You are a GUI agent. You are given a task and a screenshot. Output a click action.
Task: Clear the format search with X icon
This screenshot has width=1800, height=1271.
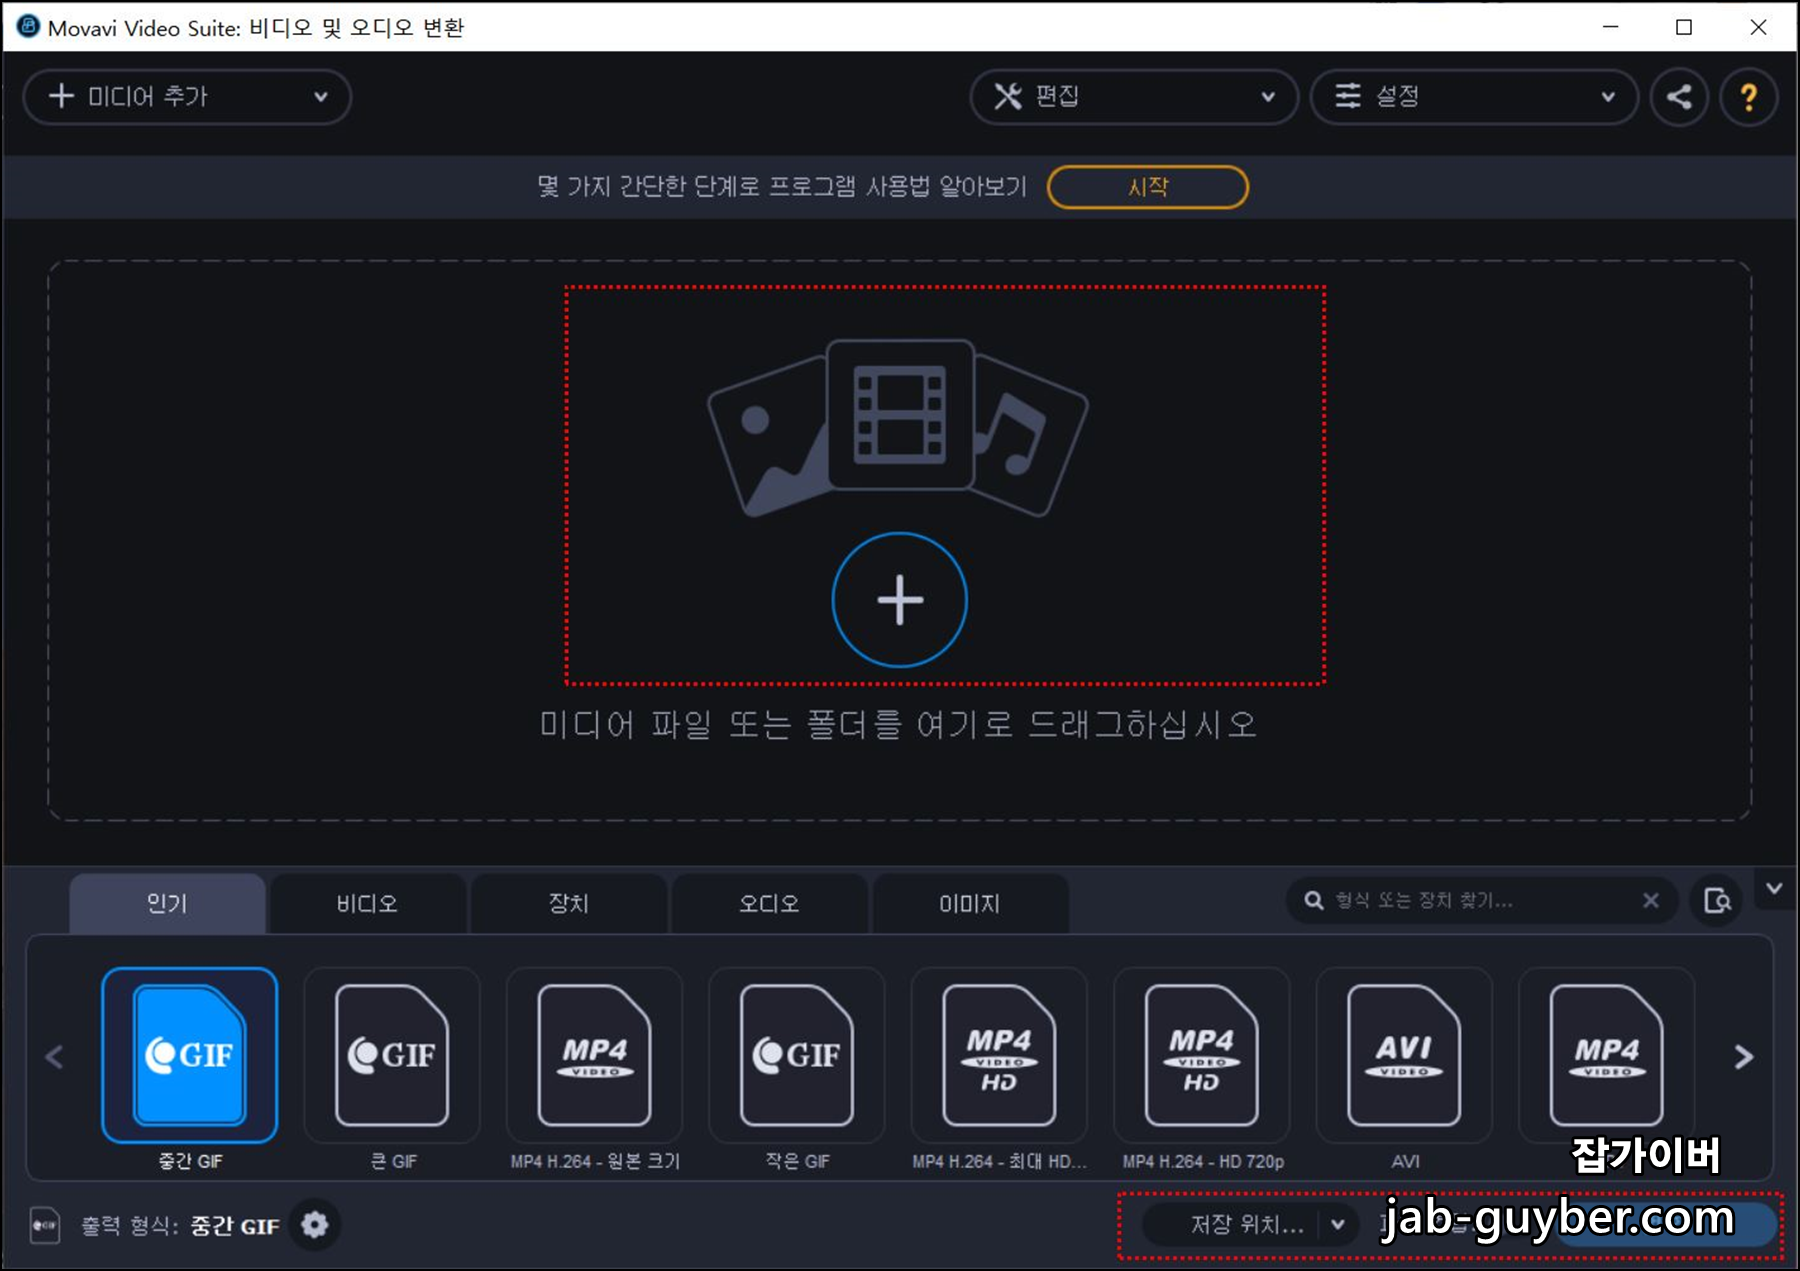point(1651,901)
